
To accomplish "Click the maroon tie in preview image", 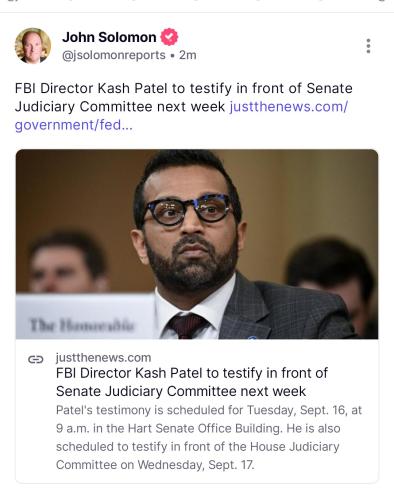I will tap(187, 325).
